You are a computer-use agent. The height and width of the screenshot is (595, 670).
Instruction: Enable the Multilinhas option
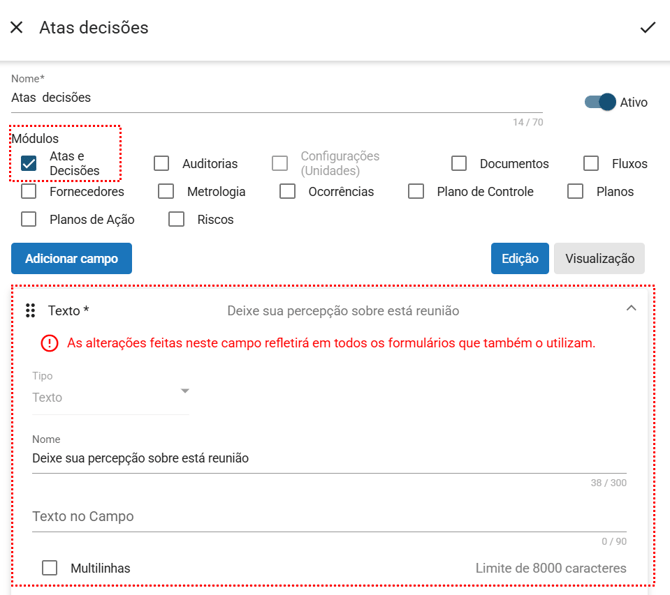(49, 568)
